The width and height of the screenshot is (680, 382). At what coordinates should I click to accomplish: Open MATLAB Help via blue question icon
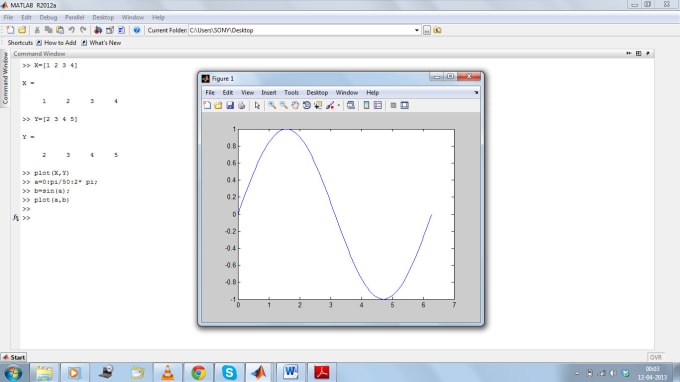click(x=137, y=30)
